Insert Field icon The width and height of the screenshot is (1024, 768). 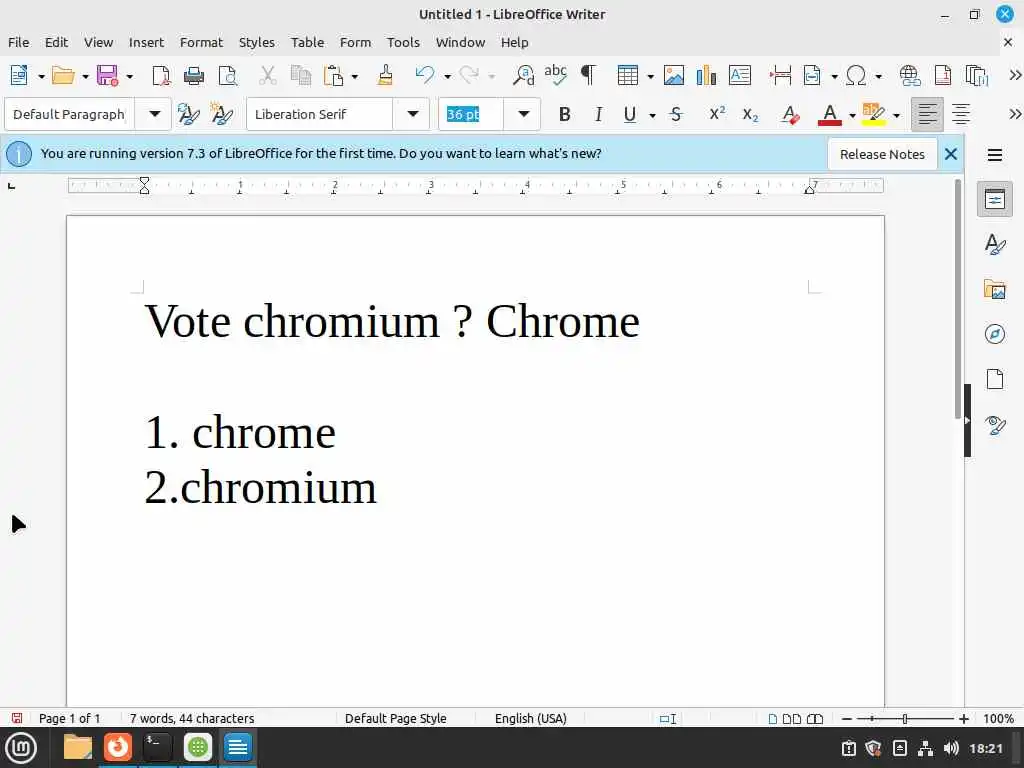(x=812, y=76)
